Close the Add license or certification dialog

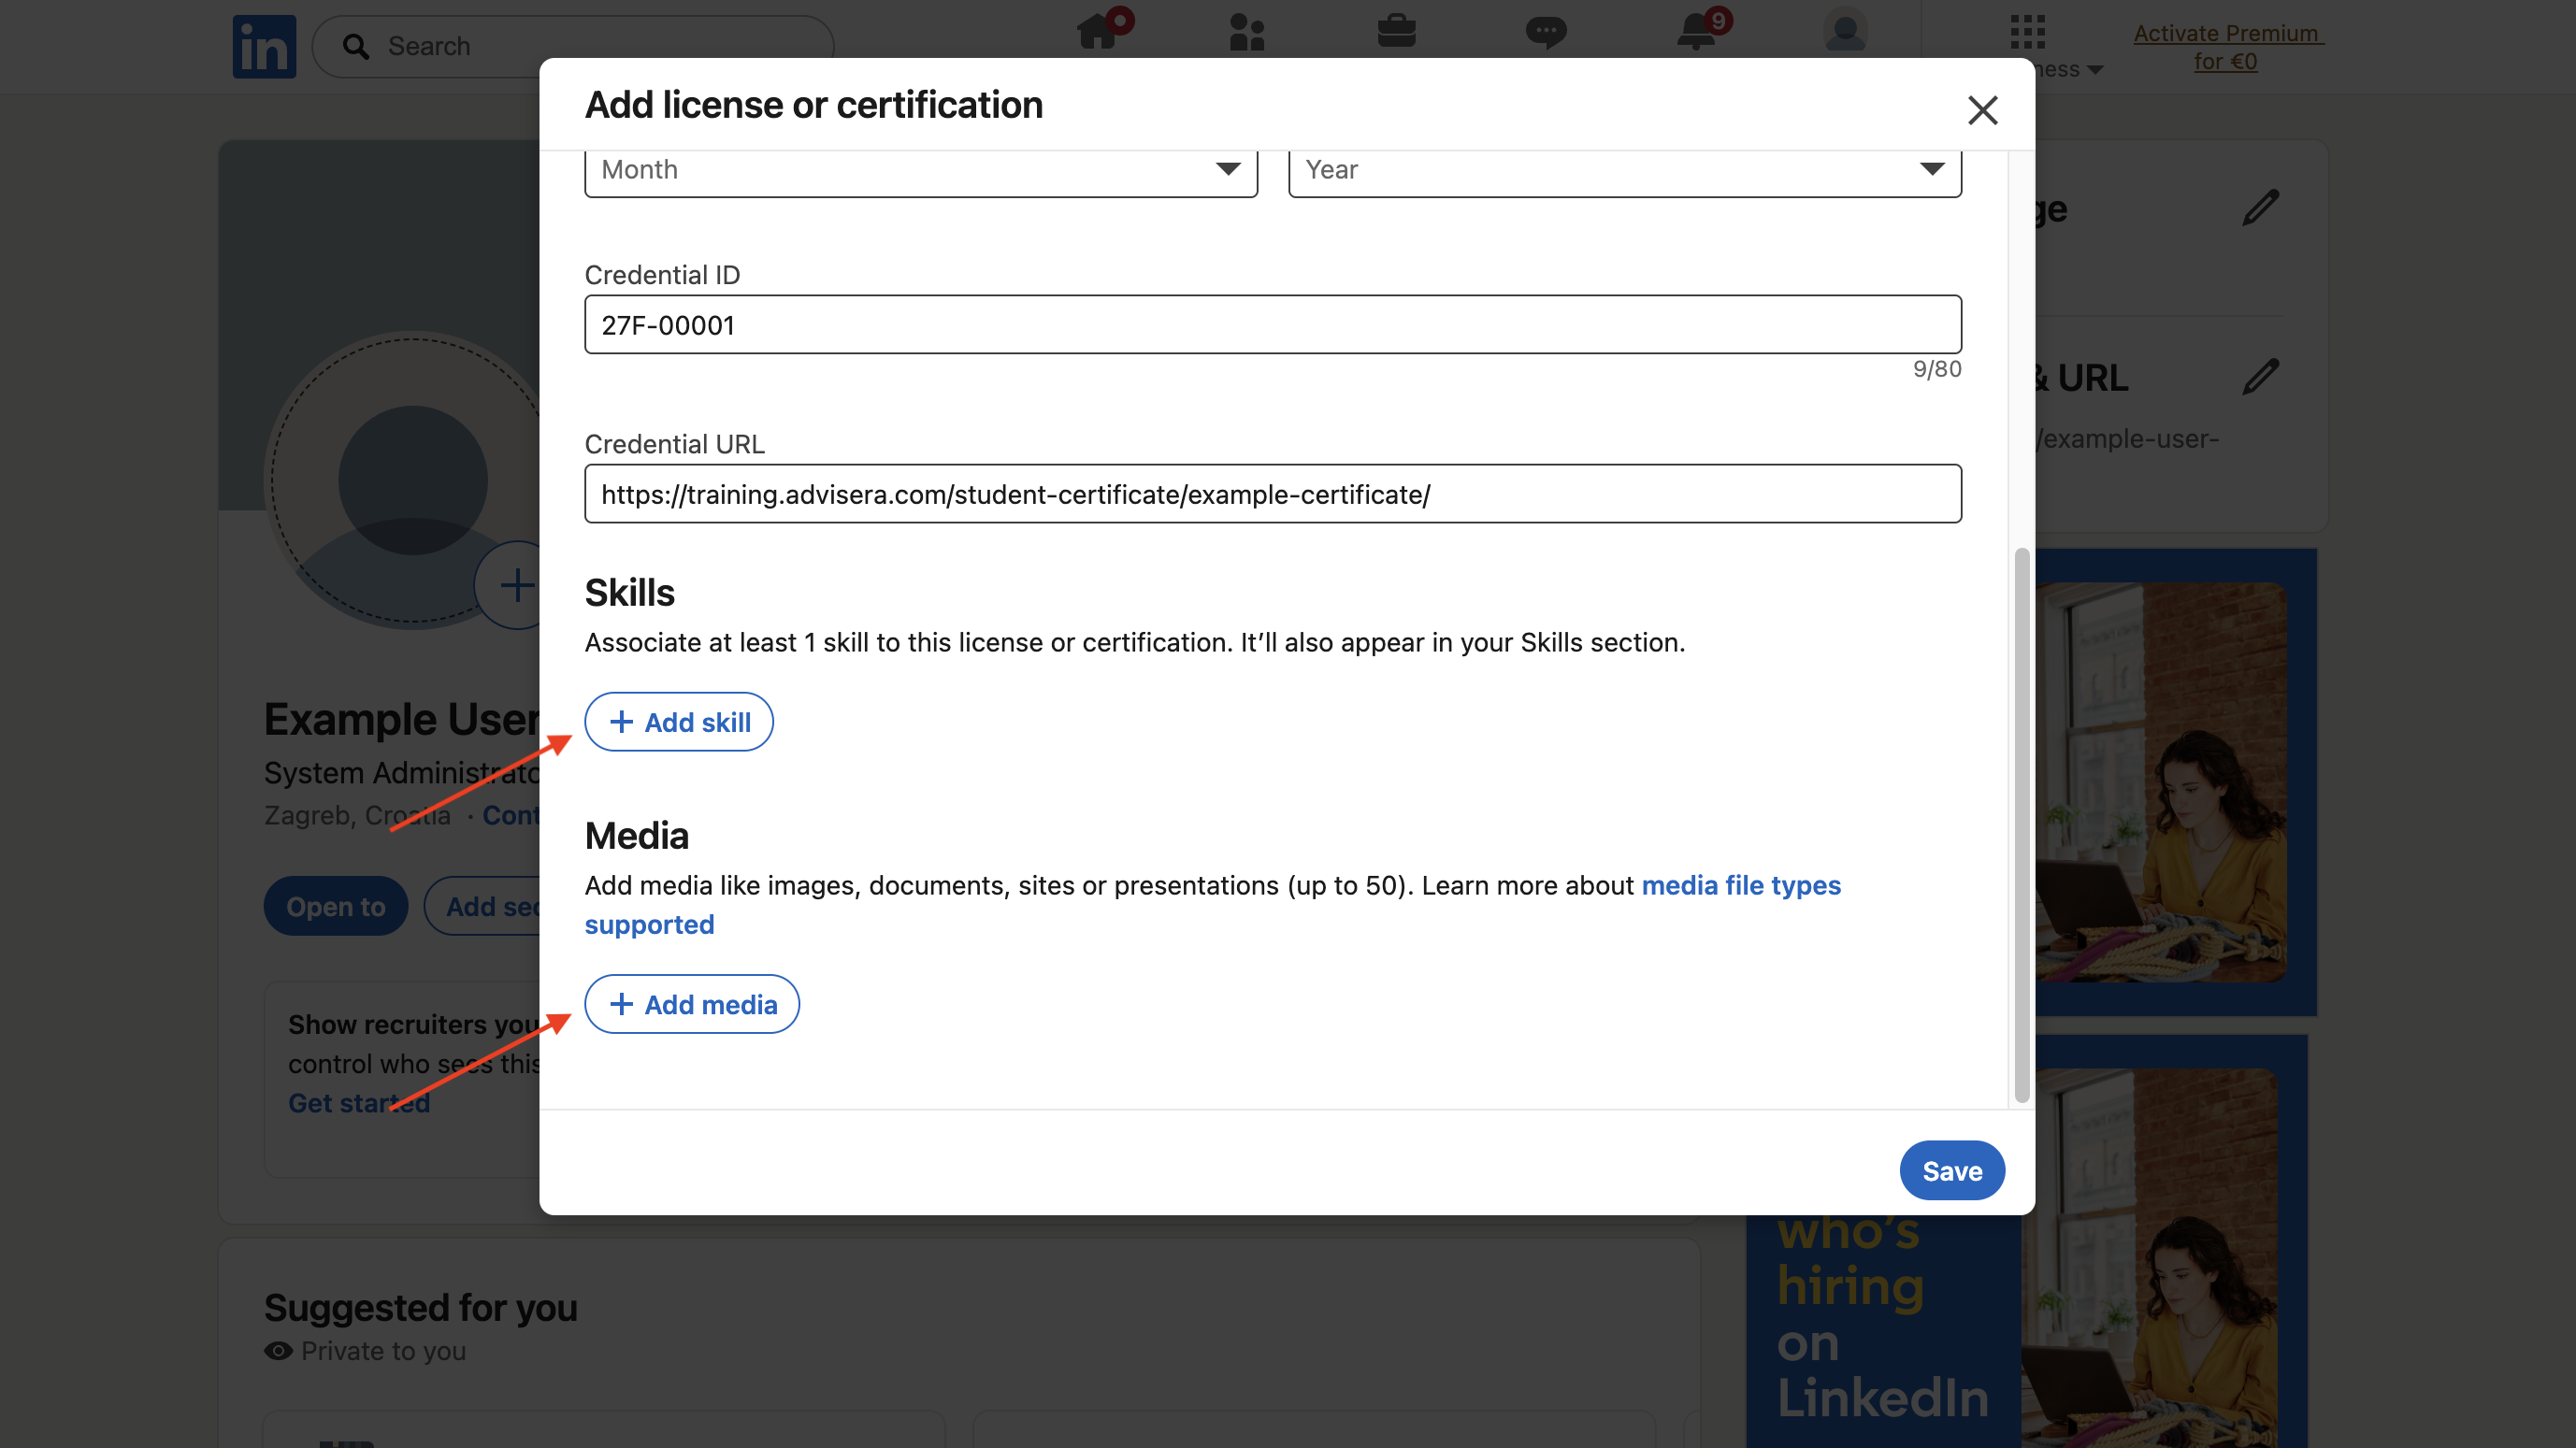coord(1982,110)
